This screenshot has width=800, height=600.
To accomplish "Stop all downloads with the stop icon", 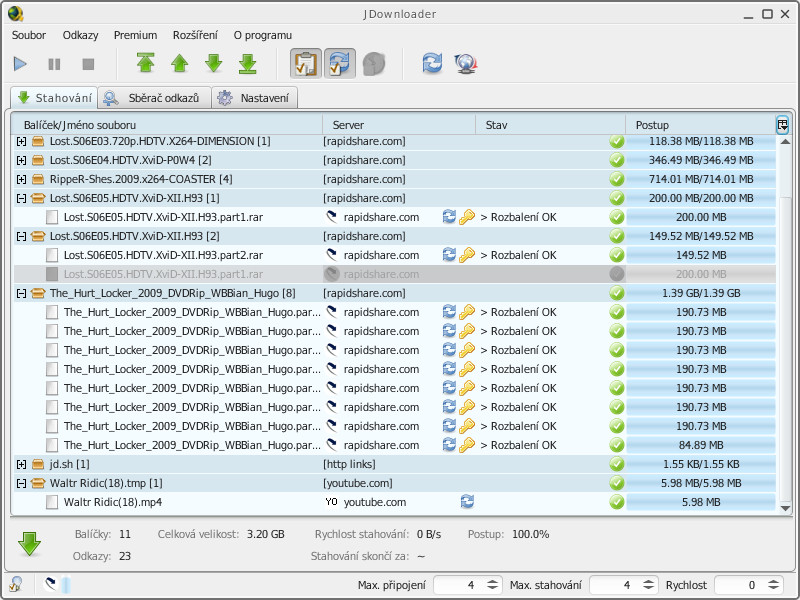I will 88,64.
